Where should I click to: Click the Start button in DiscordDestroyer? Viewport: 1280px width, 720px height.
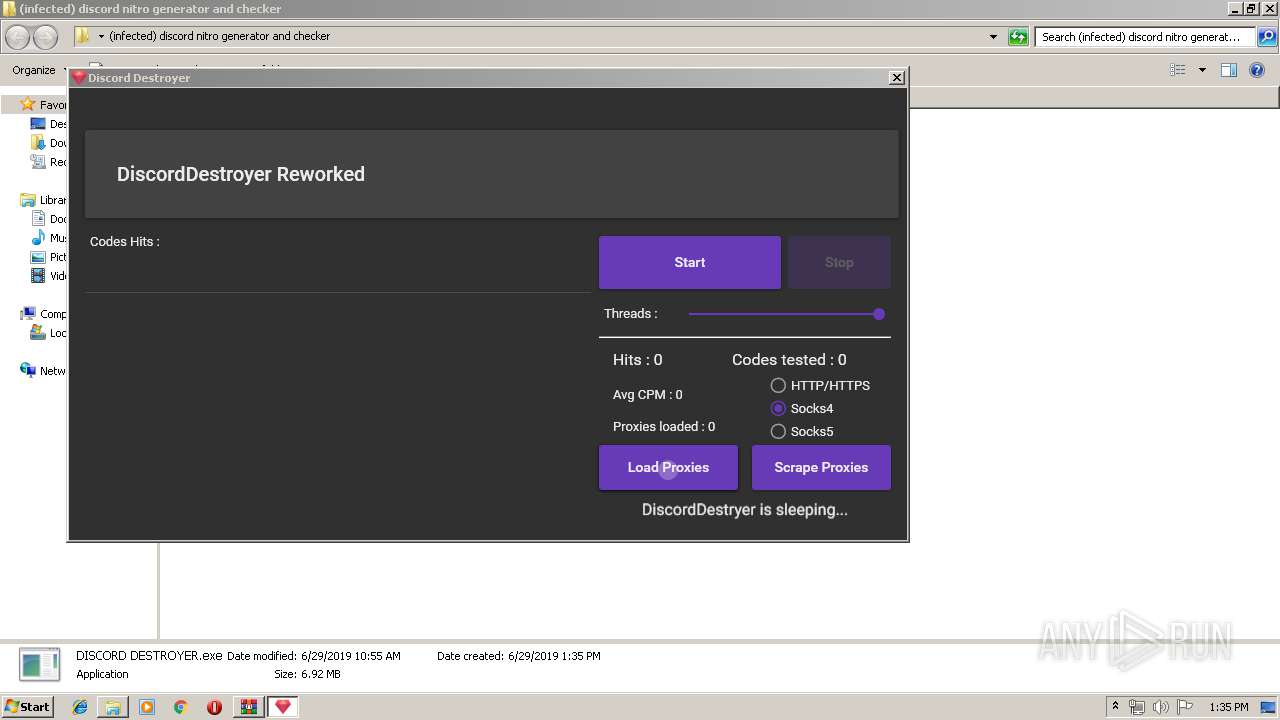tap(689, 262)
